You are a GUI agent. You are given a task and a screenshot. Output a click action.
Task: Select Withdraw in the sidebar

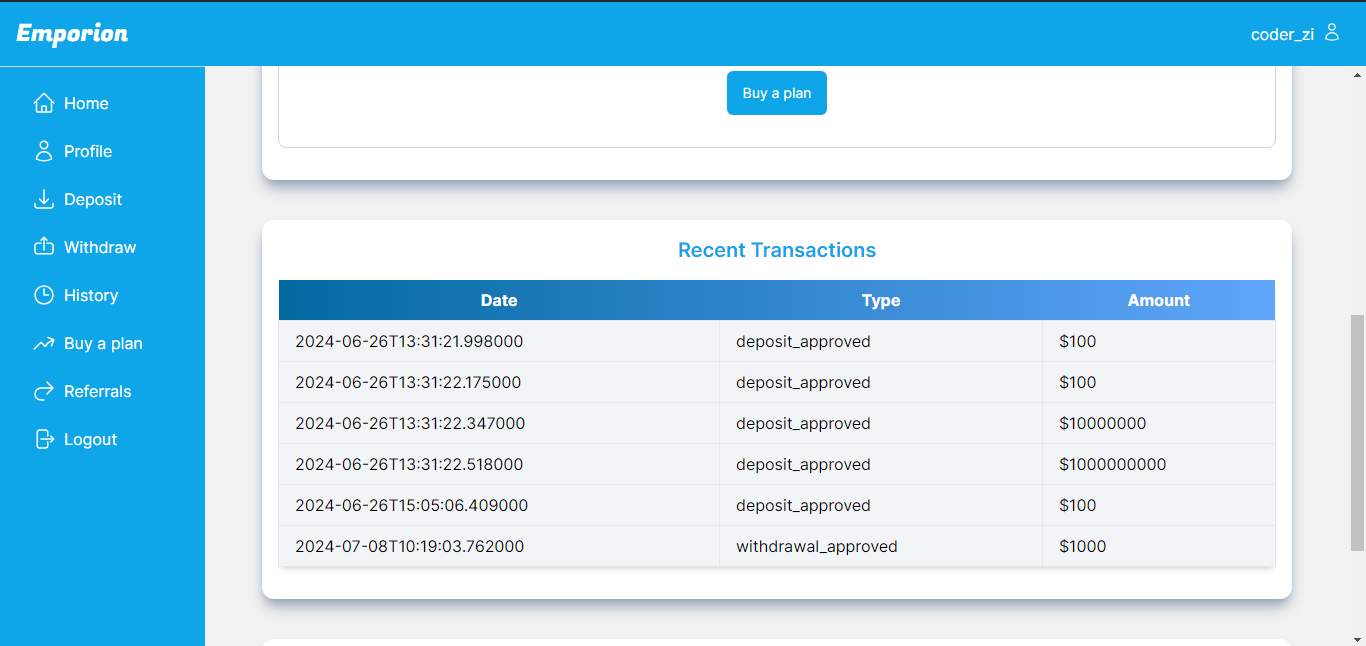[100, 247]
